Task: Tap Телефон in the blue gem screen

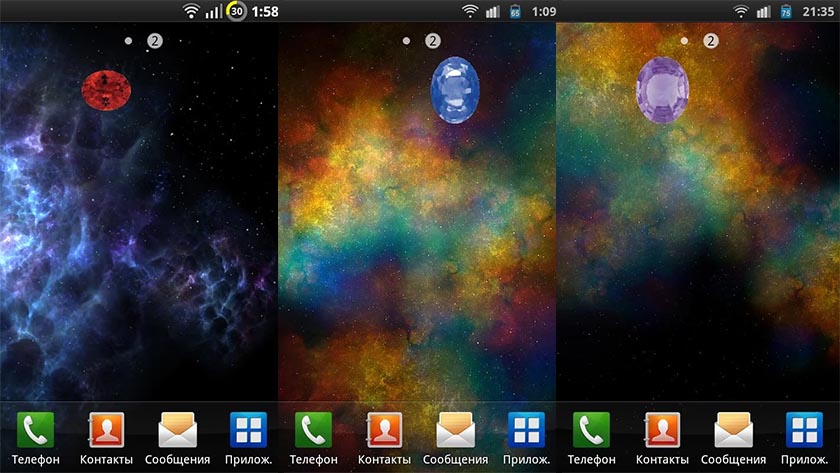Action: point(313,430)
